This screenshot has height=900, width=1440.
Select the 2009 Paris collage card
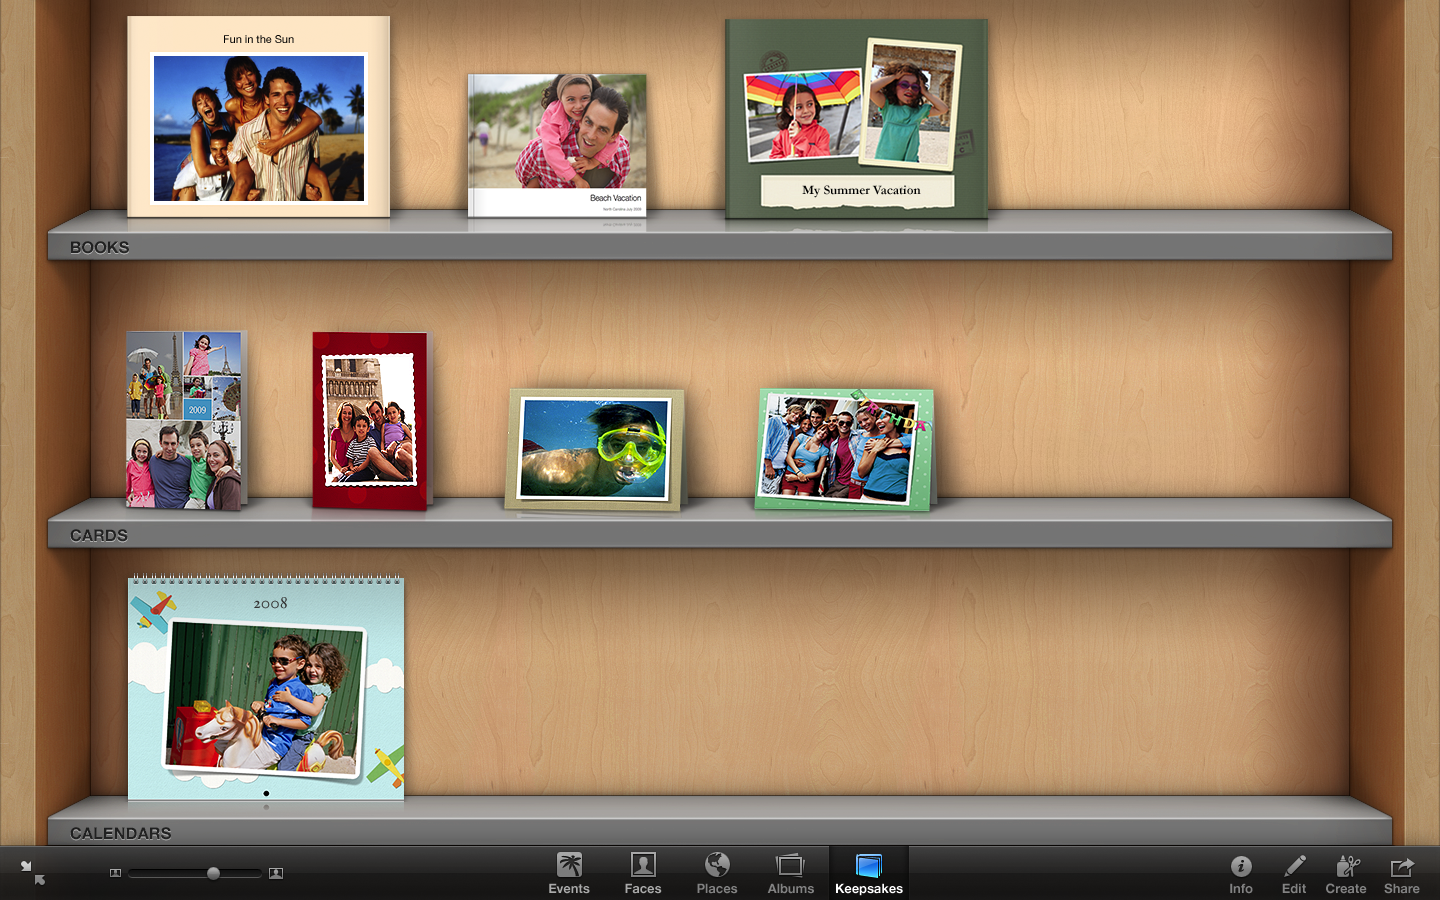point(185,420)
